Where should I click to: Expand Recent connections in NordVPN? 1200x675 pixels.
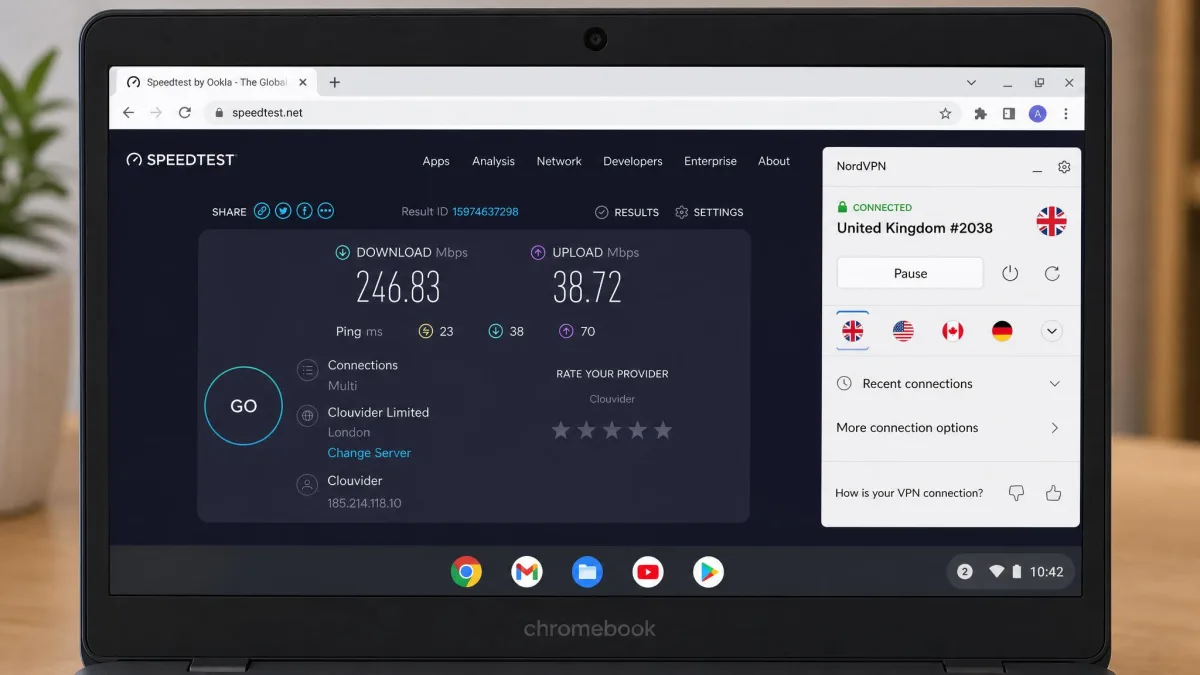(x=948, y=384)
